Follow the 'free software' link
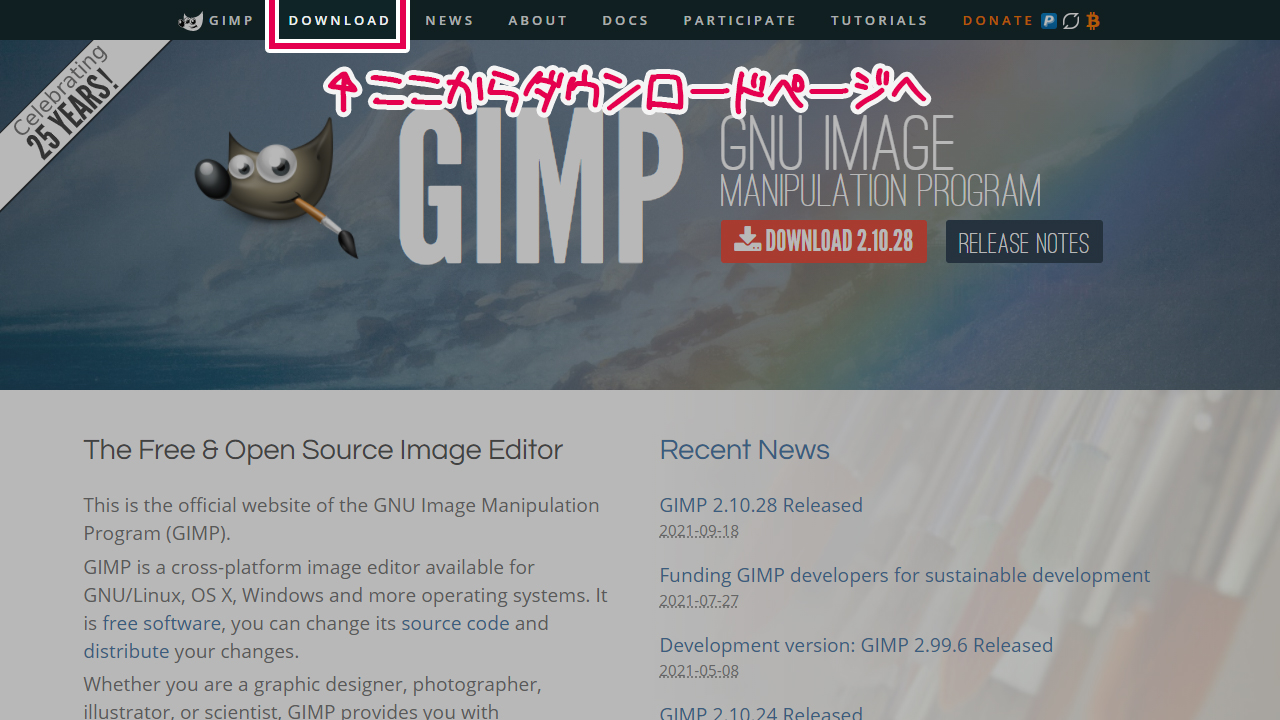Viewport: 1280px width, 720px height. click(x=161, y=623)
